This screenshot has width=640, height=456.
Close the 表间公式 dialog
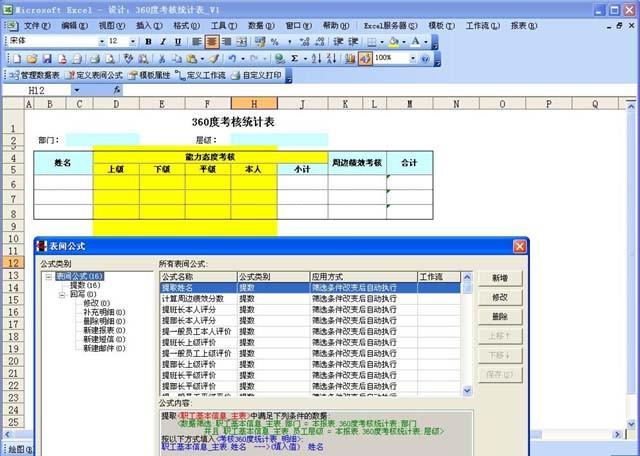(520, 247)
